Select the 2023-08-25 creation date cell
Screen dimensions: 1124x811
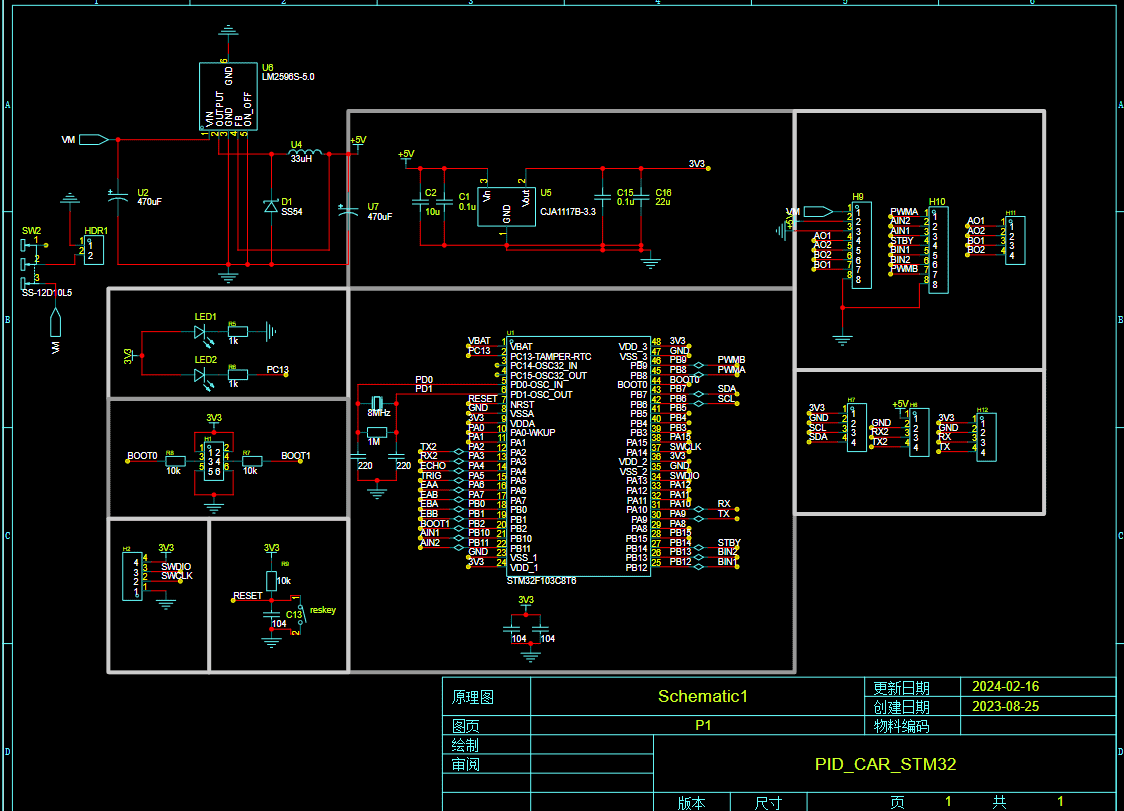tap(1005, 706)
